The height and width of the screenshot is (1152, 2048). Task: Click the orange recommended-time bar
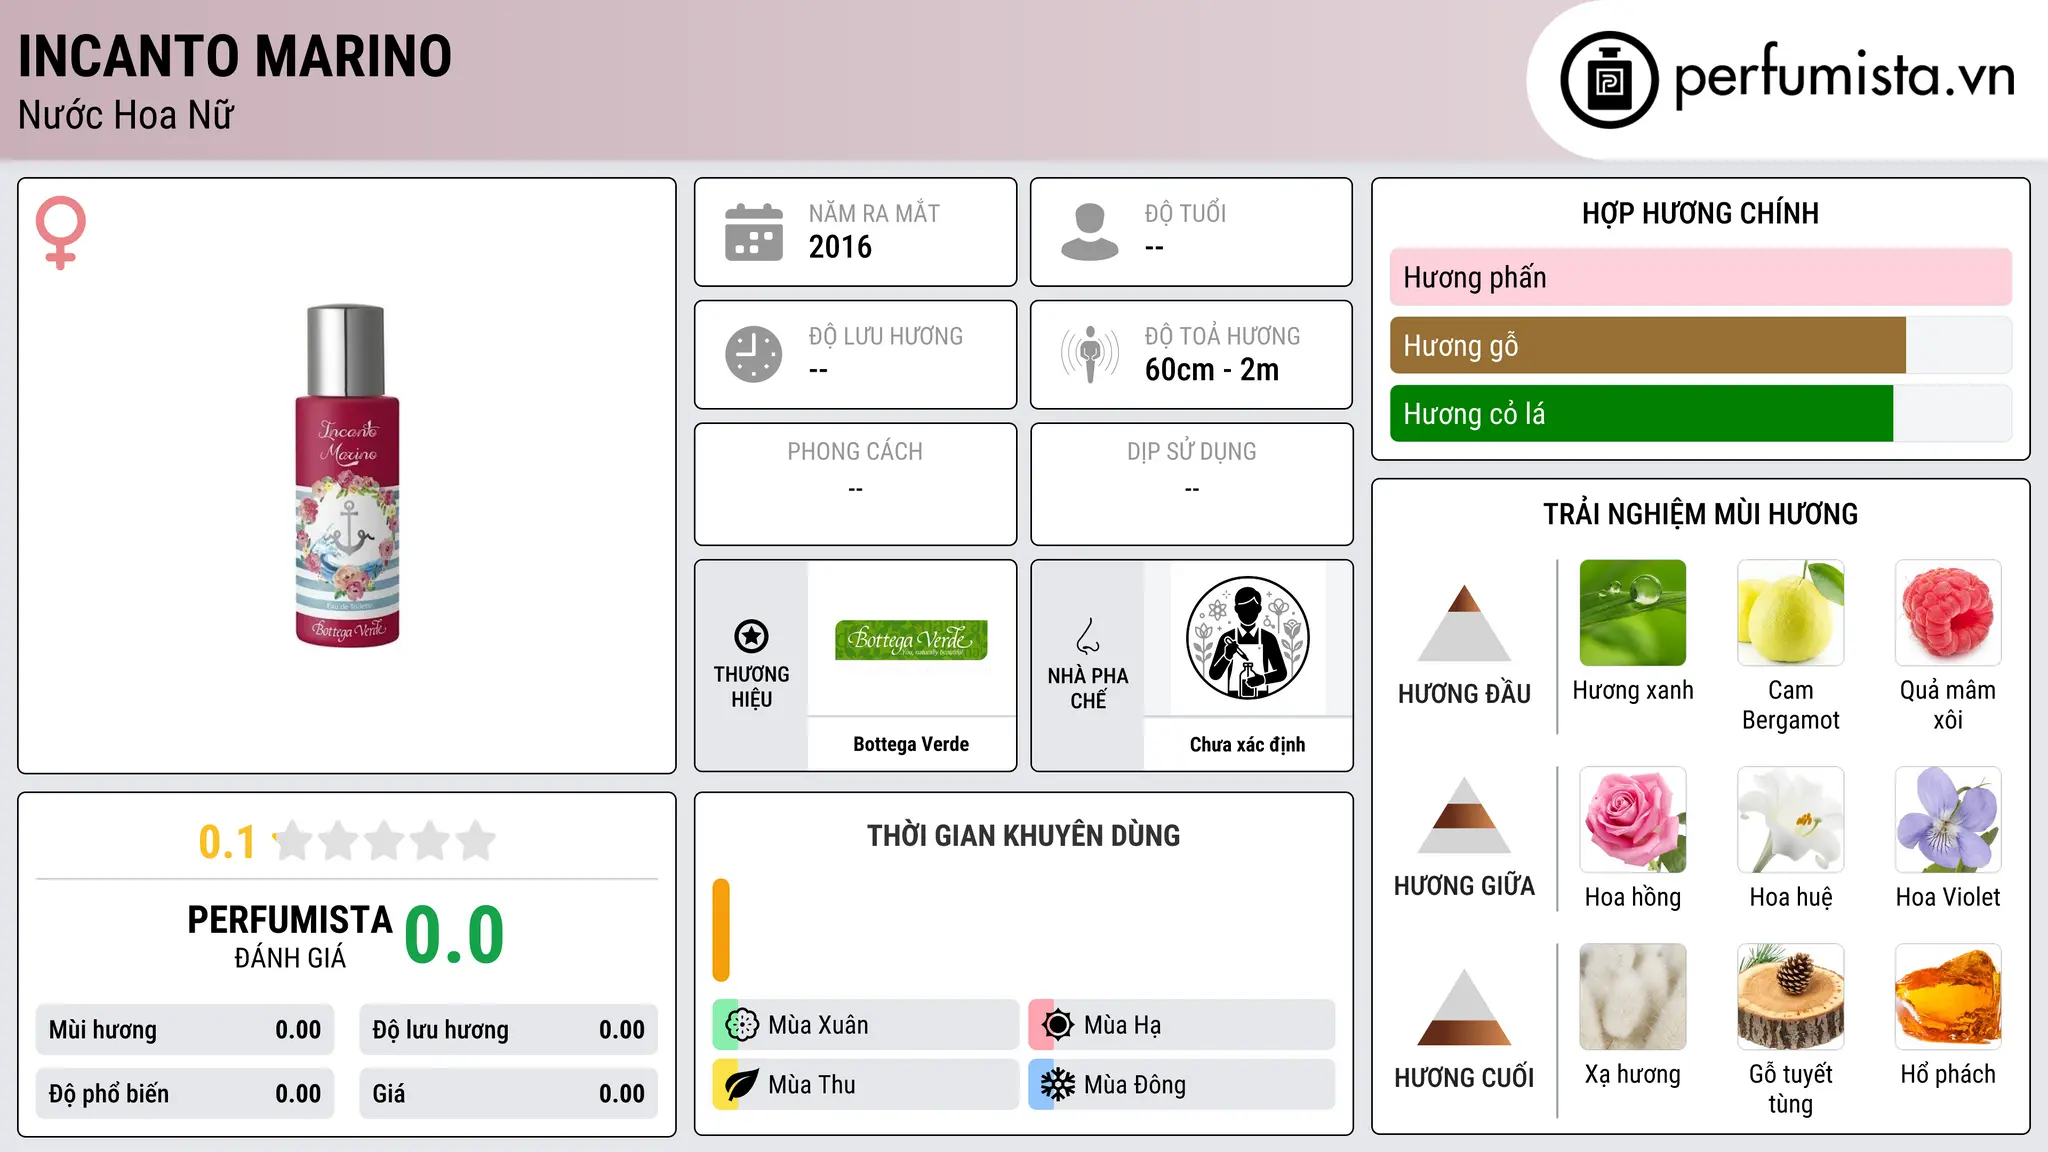(721, 930)
